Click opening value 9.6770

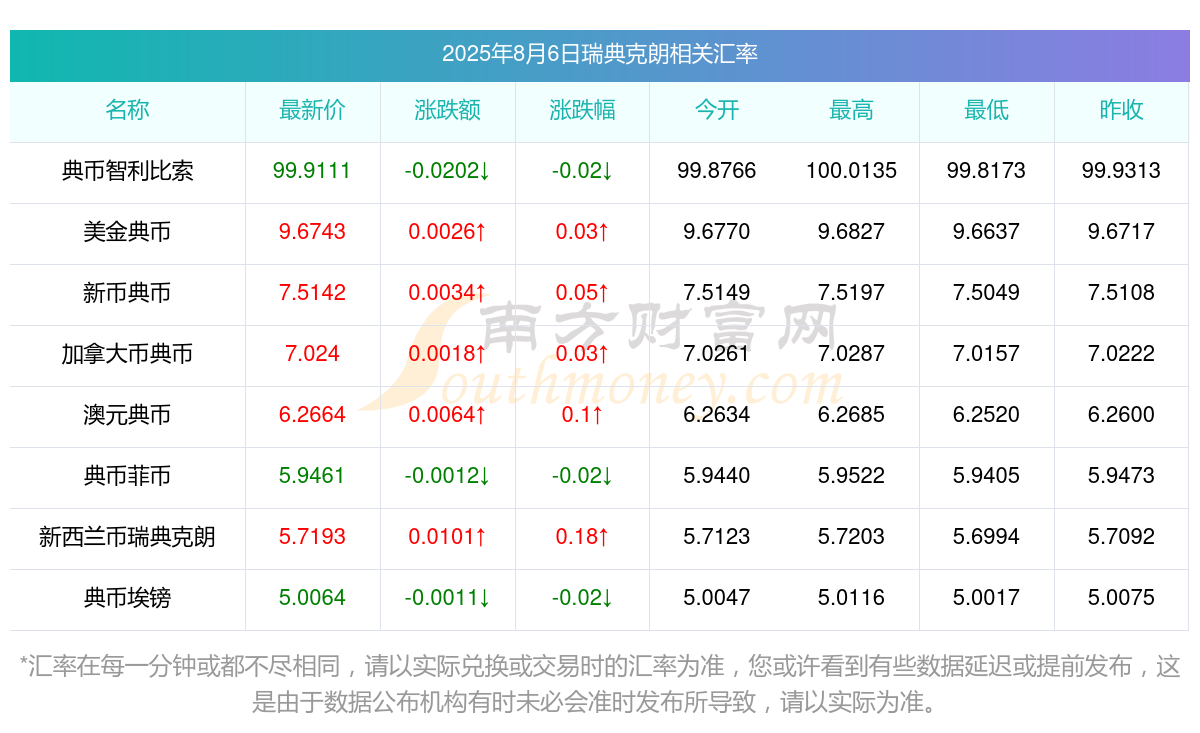pyautogui.click(x=717, y=232)
